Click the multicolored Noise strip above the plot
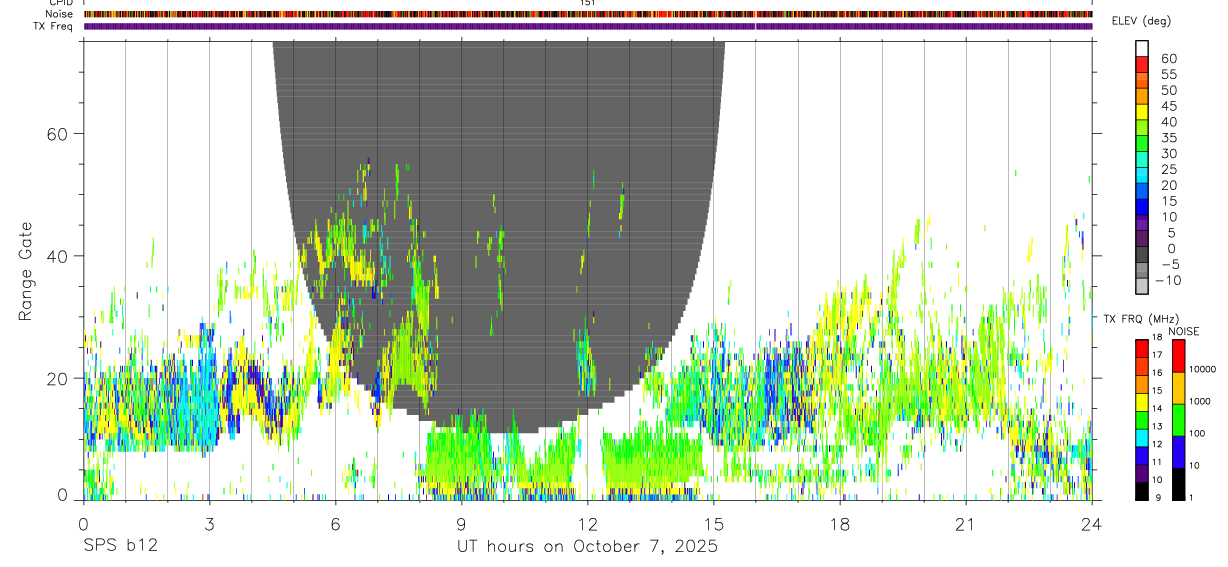Image resolution: width=1228 pixels, height=567 pixels. click(x=588, y=14)
